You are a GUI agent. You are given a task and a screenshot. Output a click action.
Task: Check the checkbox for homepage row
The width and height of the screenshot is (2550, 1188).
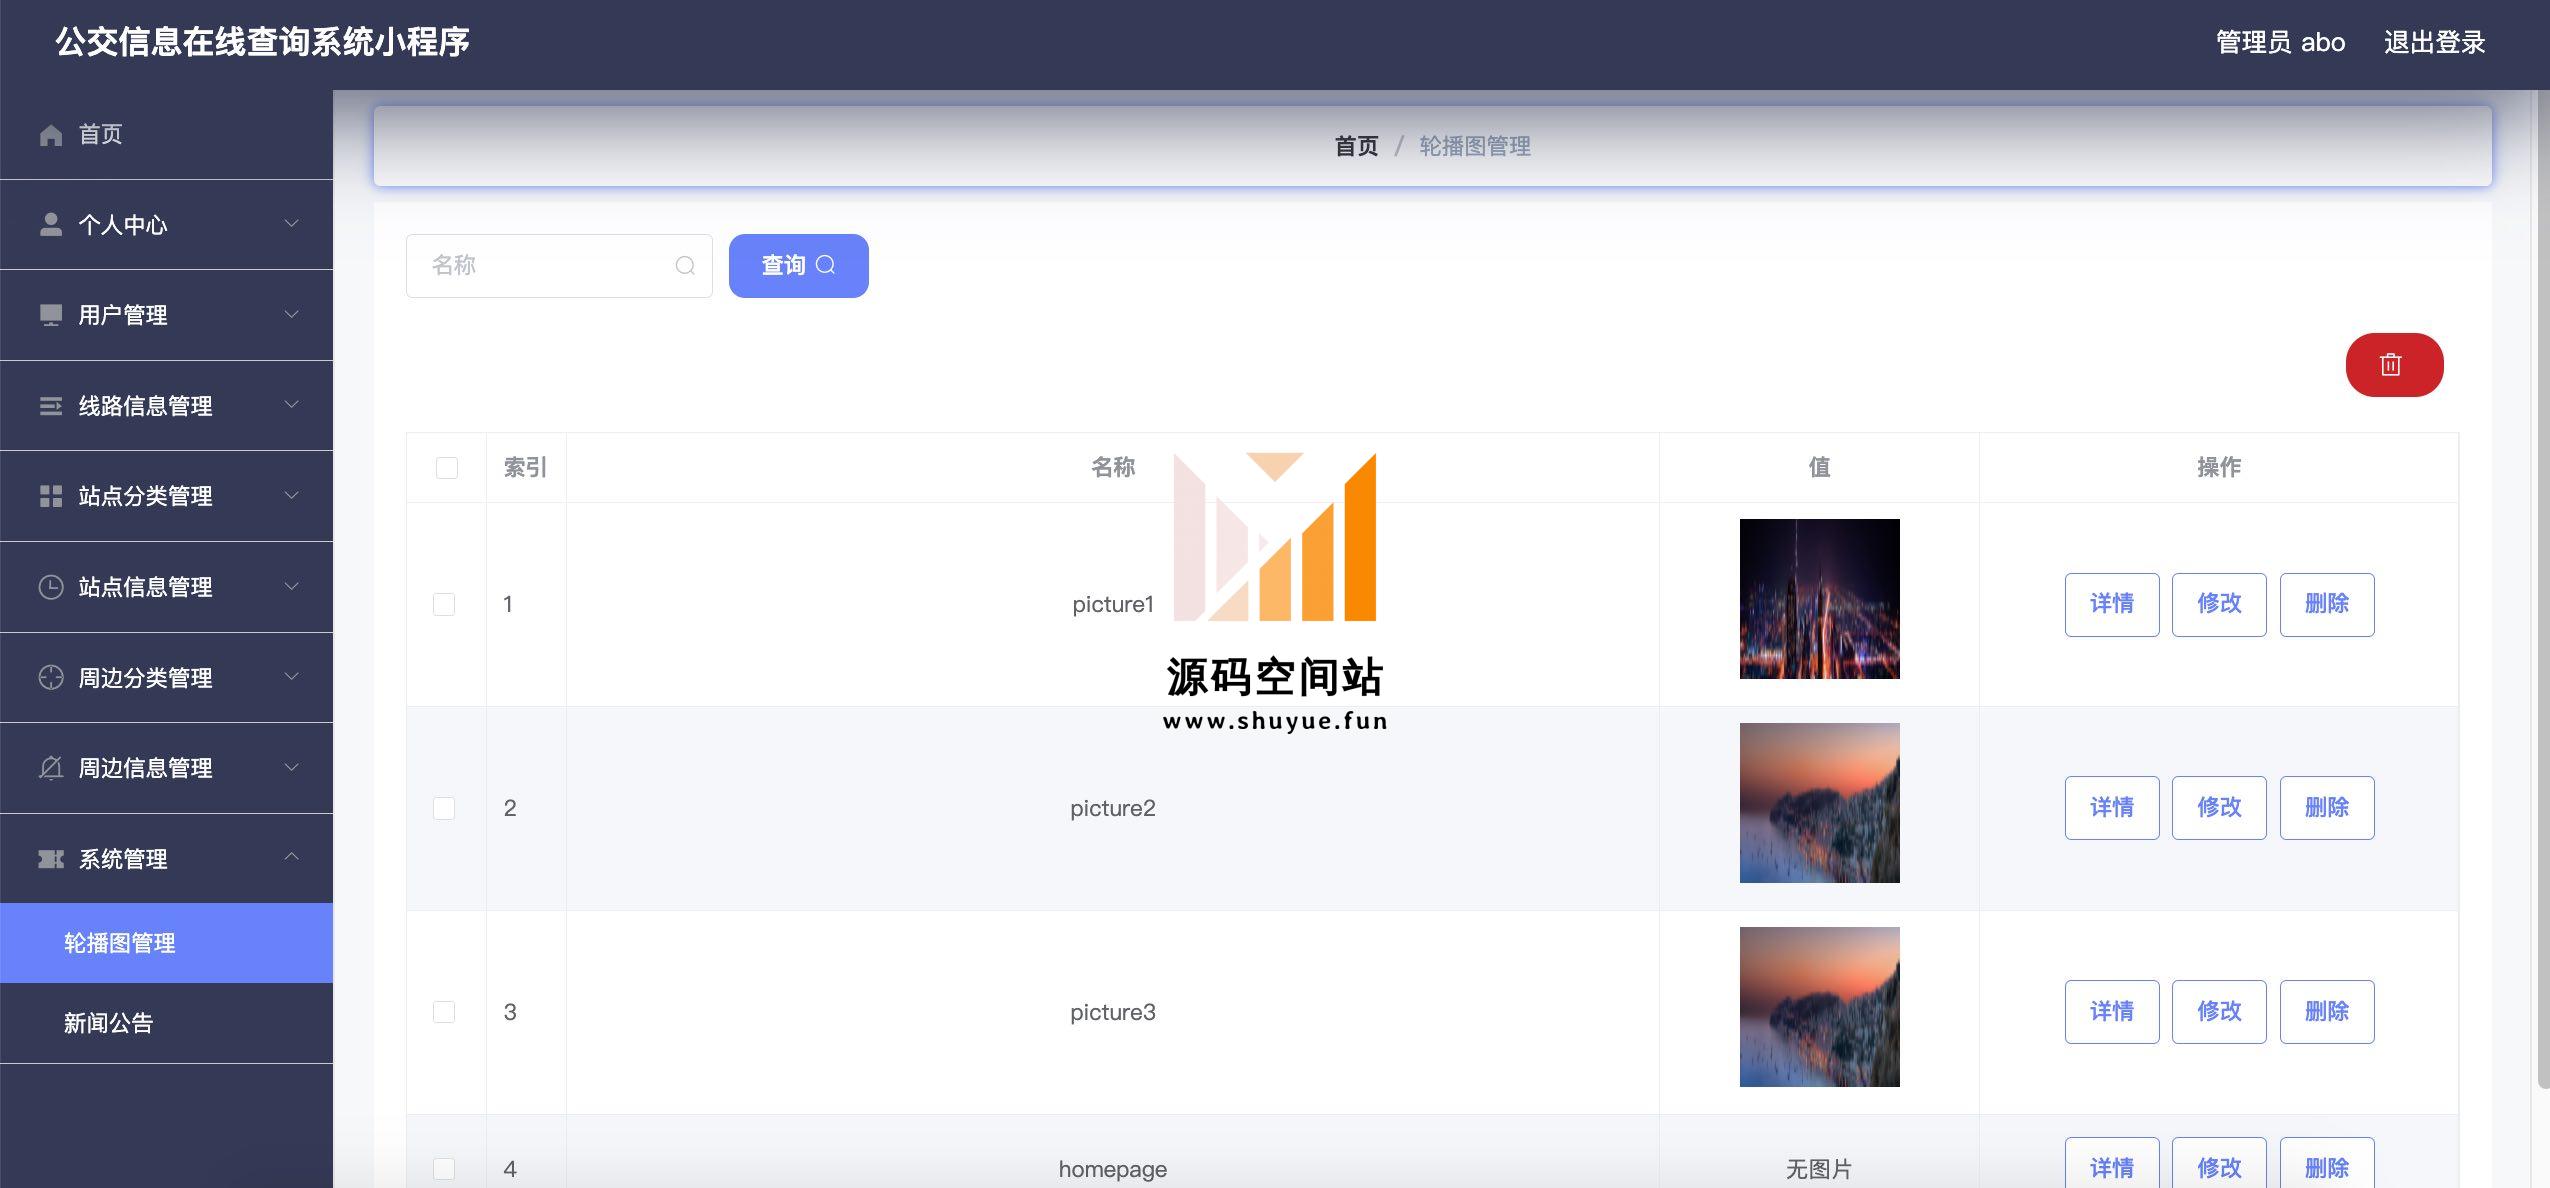coord(444,1169)
